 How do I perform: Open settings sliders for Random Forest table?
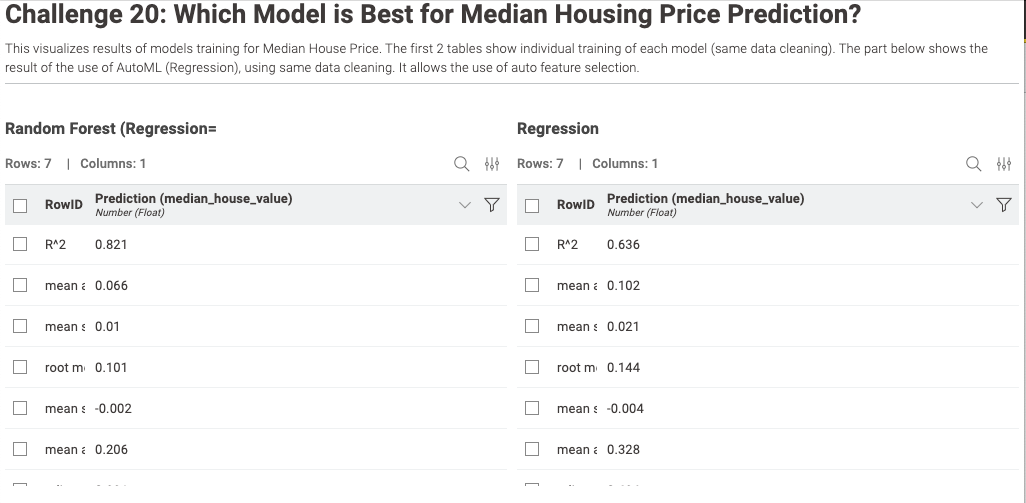pos(491,164)
